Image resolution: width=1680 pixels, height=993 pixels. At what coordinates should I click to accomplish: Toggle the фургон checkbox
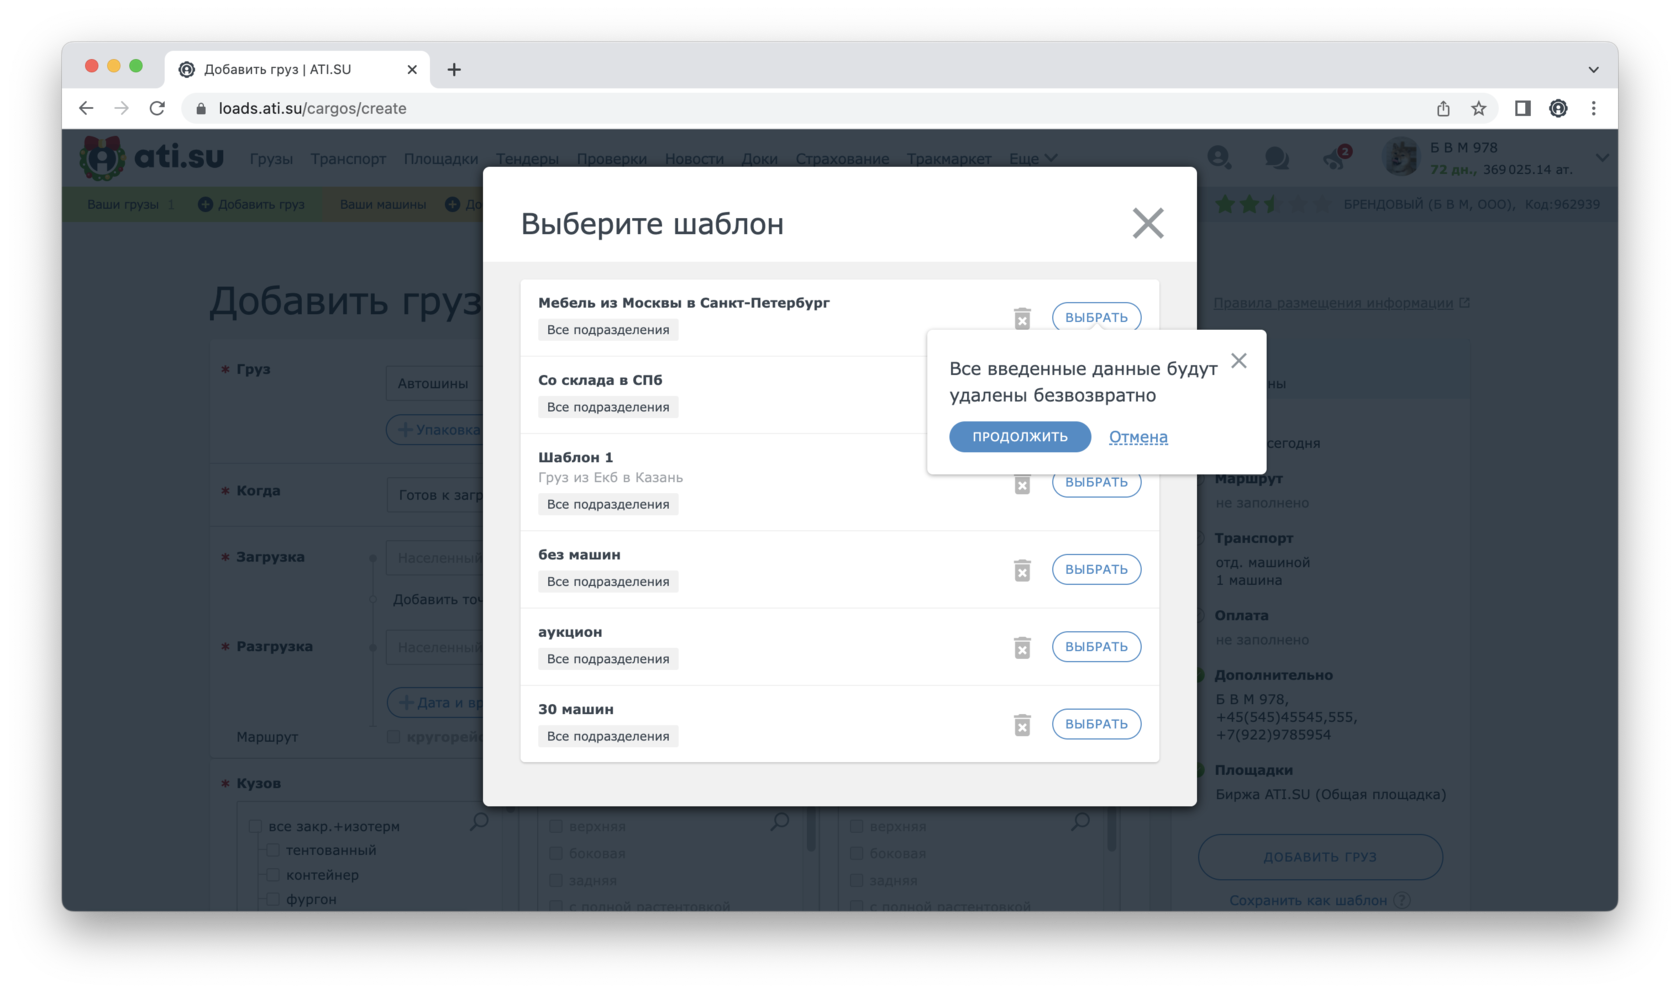[273, 899]
